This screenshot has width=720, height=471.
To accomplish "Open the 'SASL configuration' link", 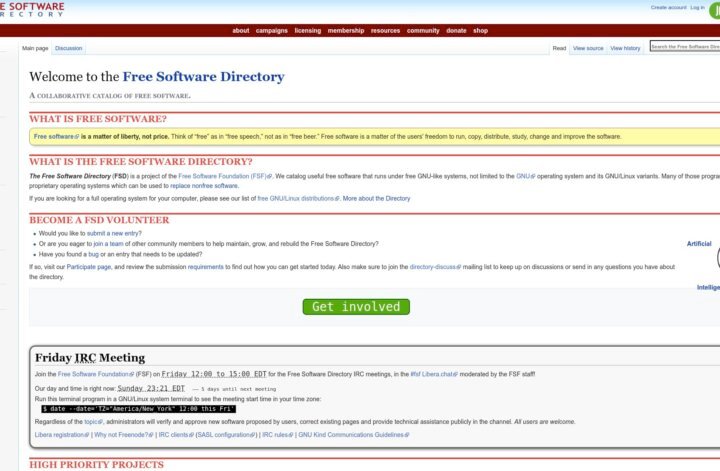I will tap(226, 435).
